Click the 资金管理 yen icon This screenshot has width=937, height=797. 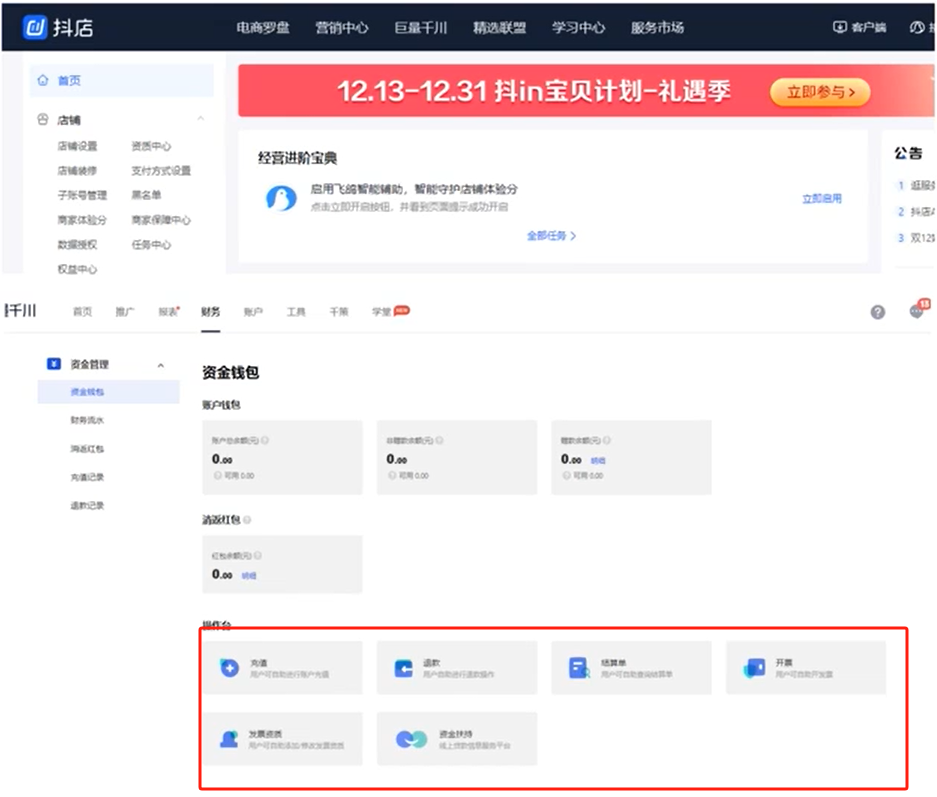point(54,364)
